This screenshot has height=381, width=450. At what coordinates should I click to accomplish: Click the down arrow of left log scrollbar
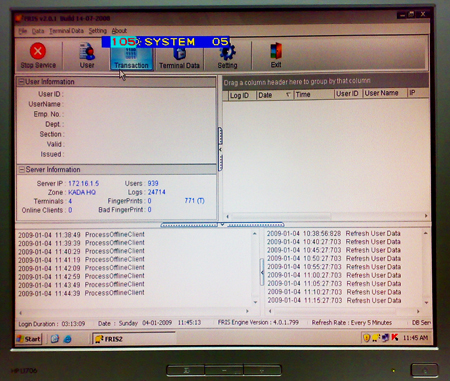coord(255,302)
